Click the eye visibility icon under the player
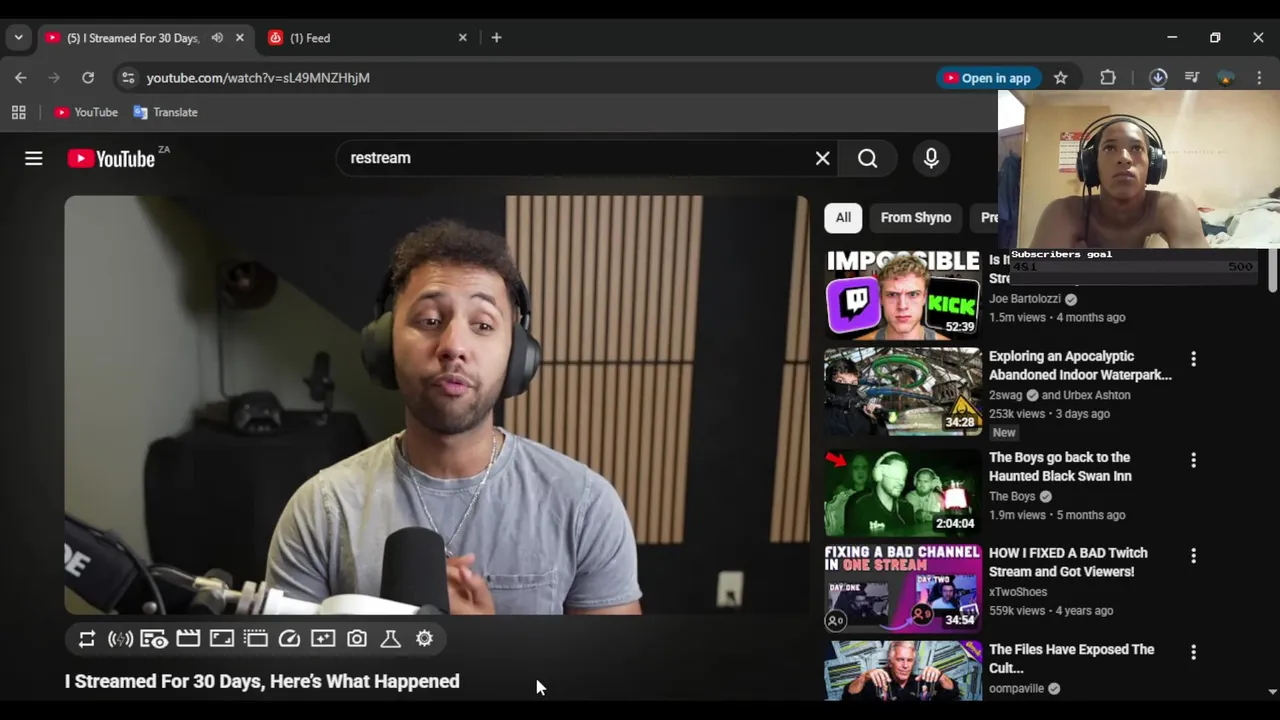 (x=154, y=639)
